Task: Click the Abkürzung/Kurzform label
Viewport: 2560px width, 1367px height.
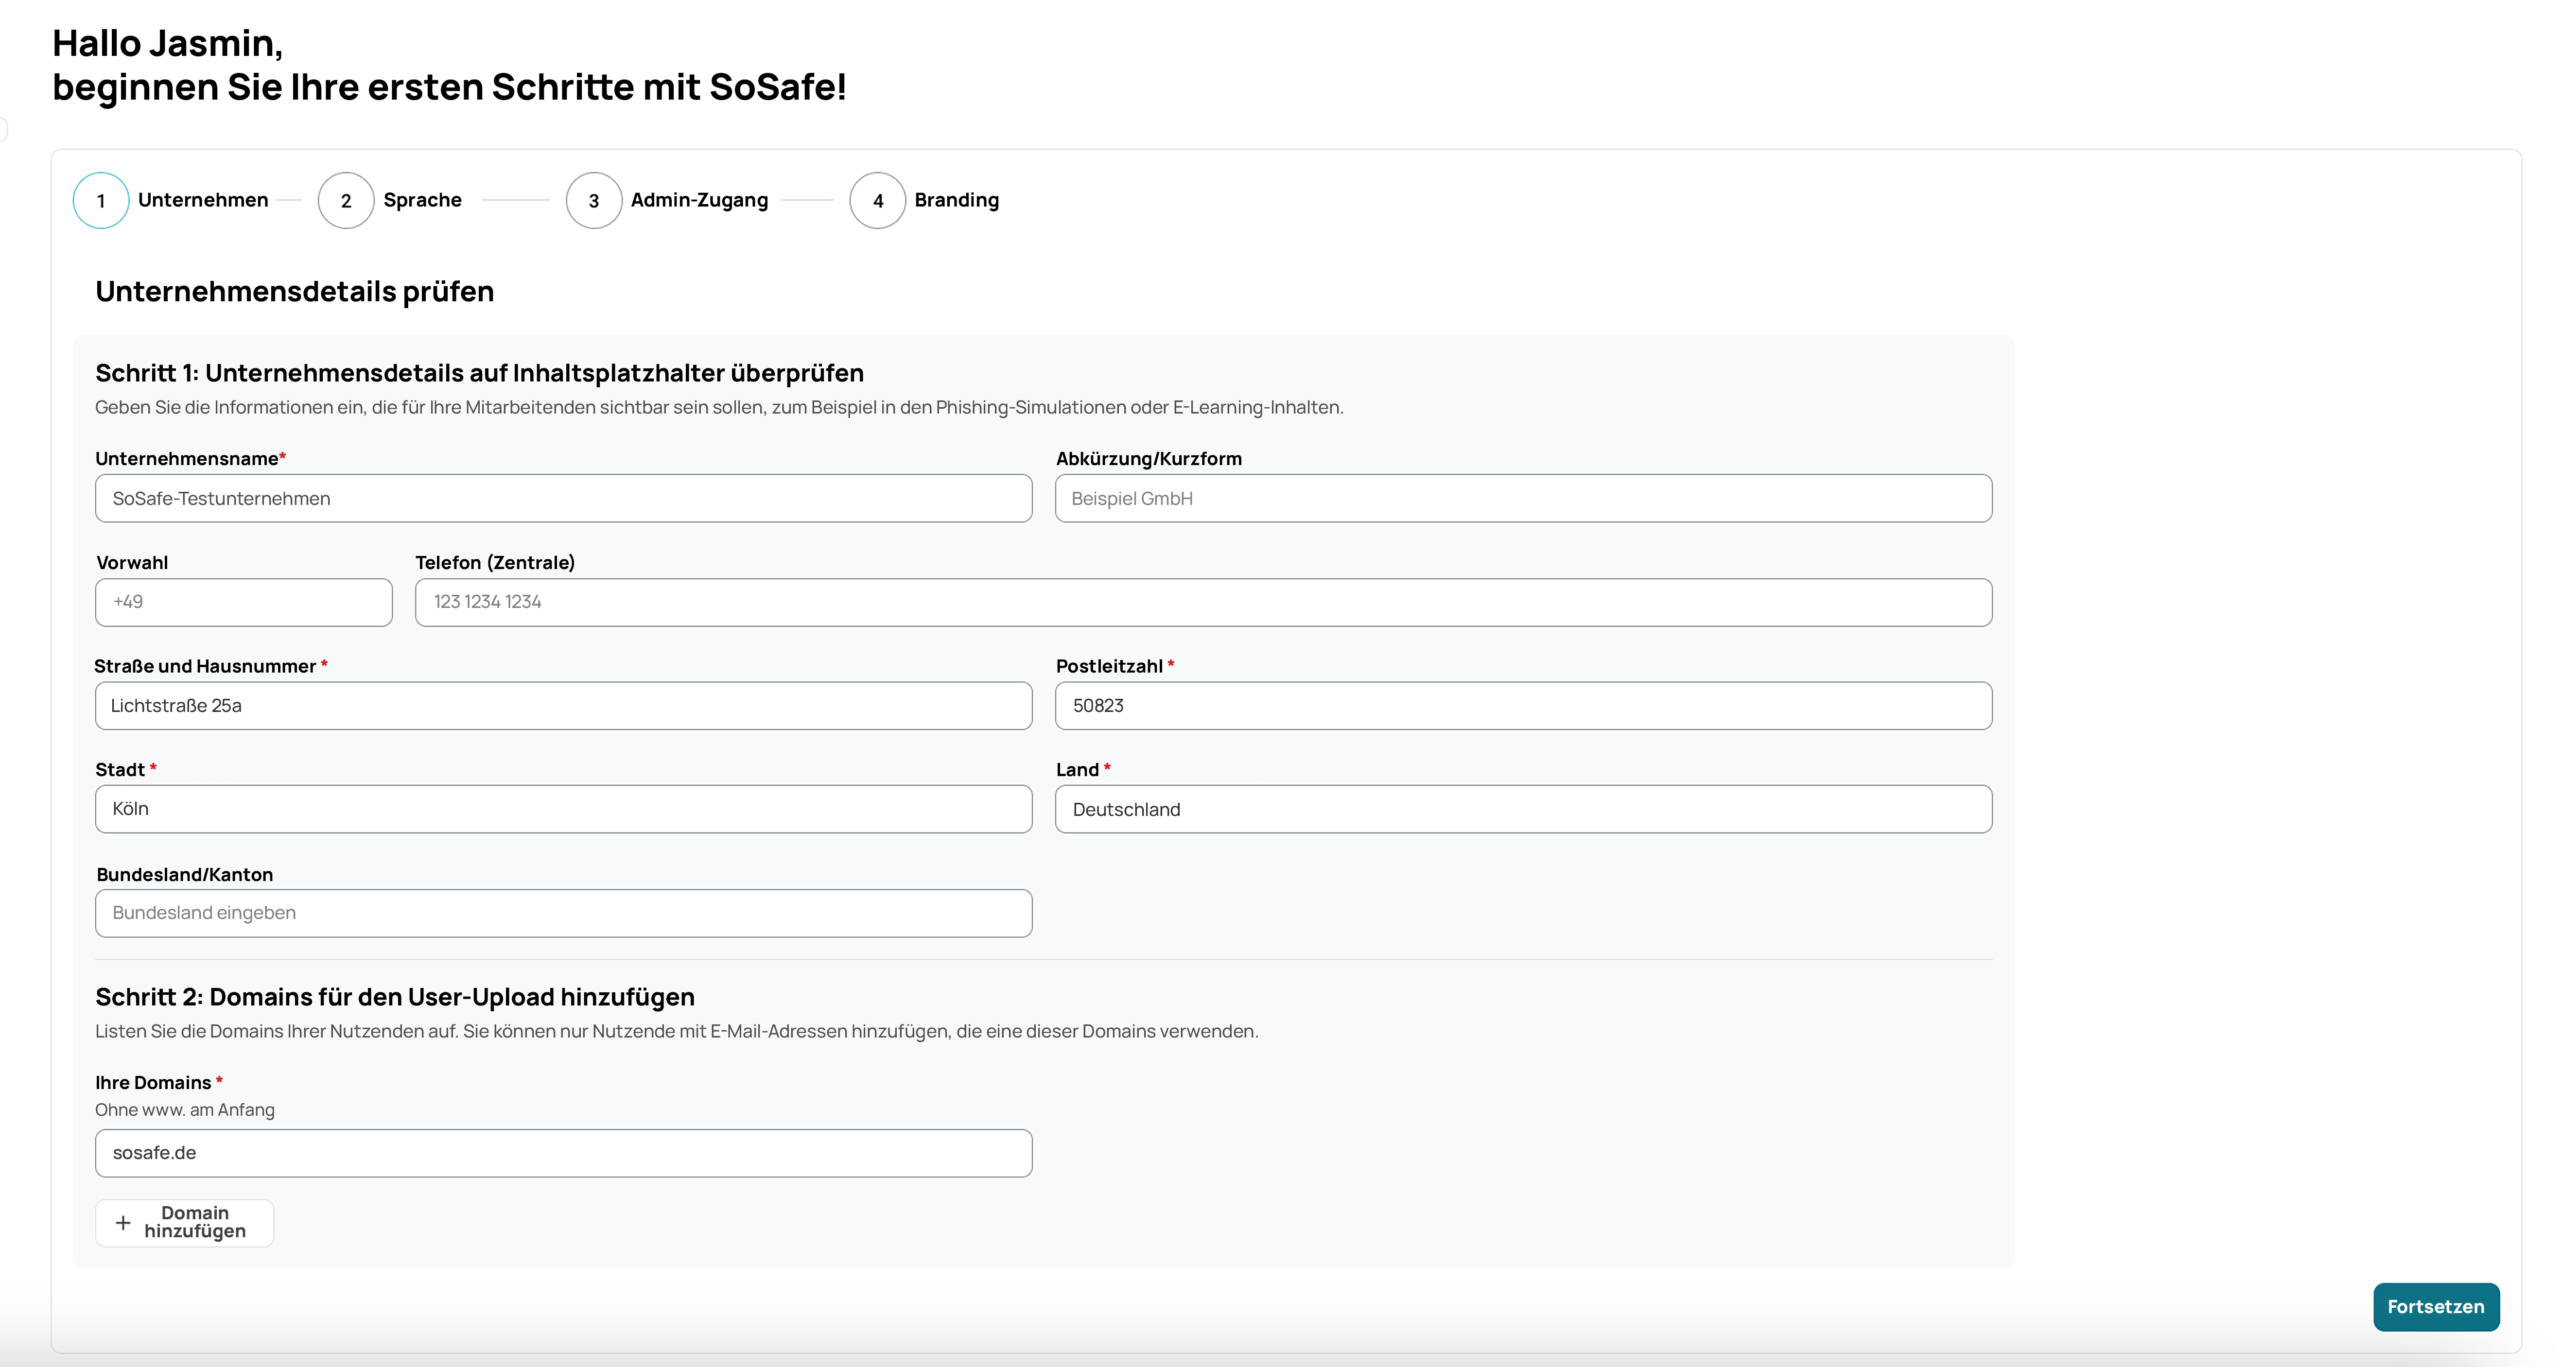Action: [x=1149, y=459]
